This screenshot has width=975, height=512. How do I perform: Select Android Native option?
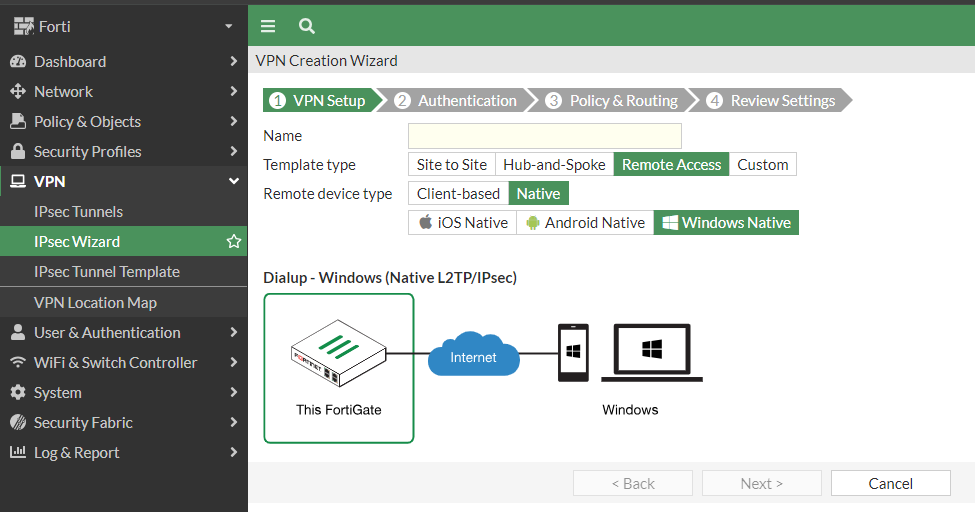click(x=585, y=223)
